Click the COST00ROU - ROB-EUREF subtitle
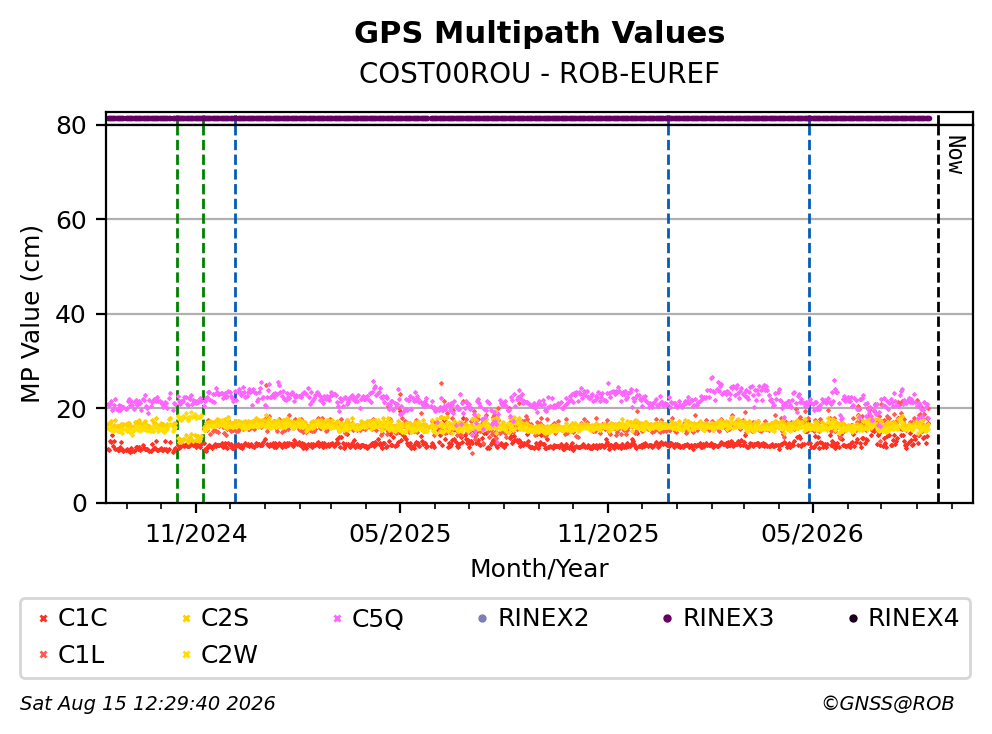 (x=540, y=73)
